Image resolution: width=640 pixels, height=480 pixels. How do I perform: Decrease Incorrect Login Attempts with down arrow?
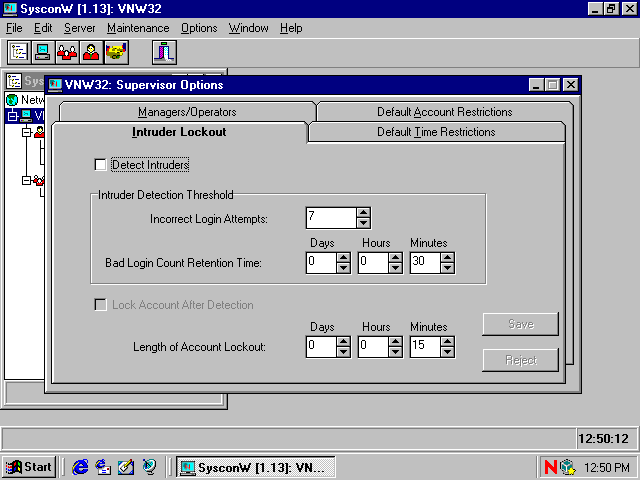tap(363, 223)
